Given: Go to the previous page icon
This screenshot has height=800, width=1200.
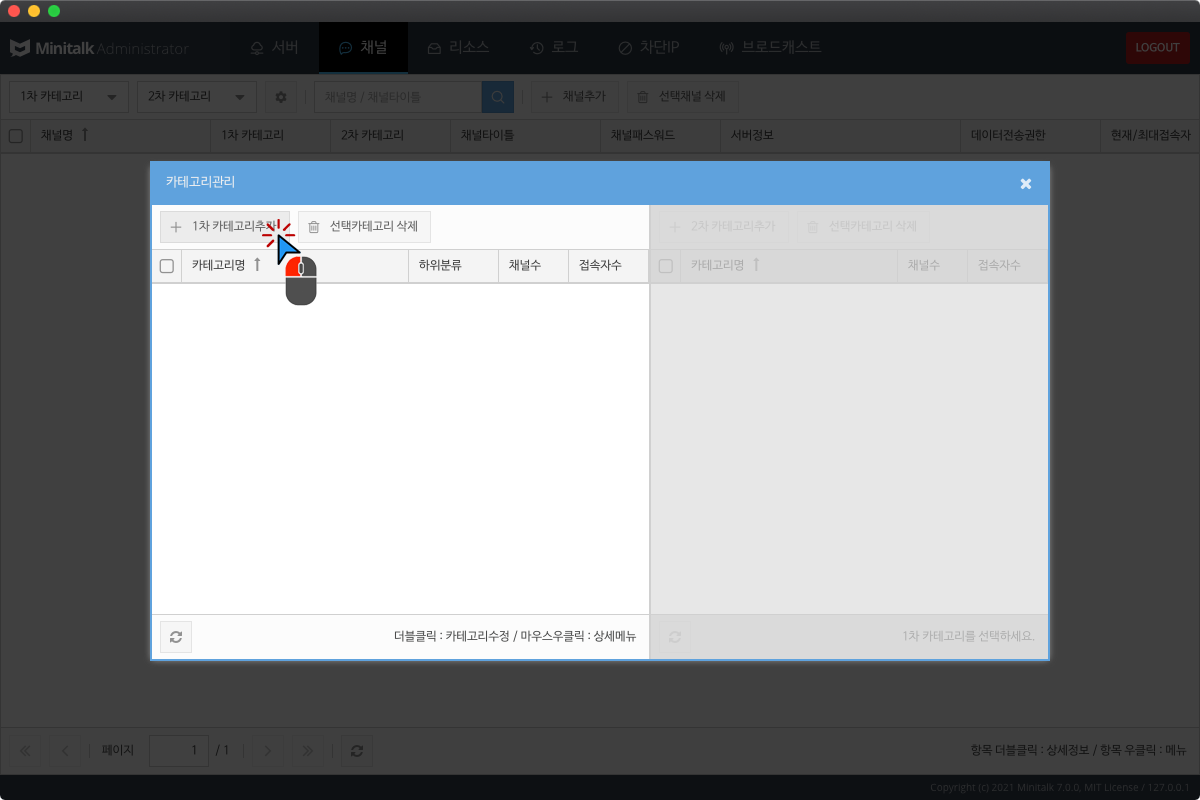Looking at the screenshot, I should [x=65, y=751].
